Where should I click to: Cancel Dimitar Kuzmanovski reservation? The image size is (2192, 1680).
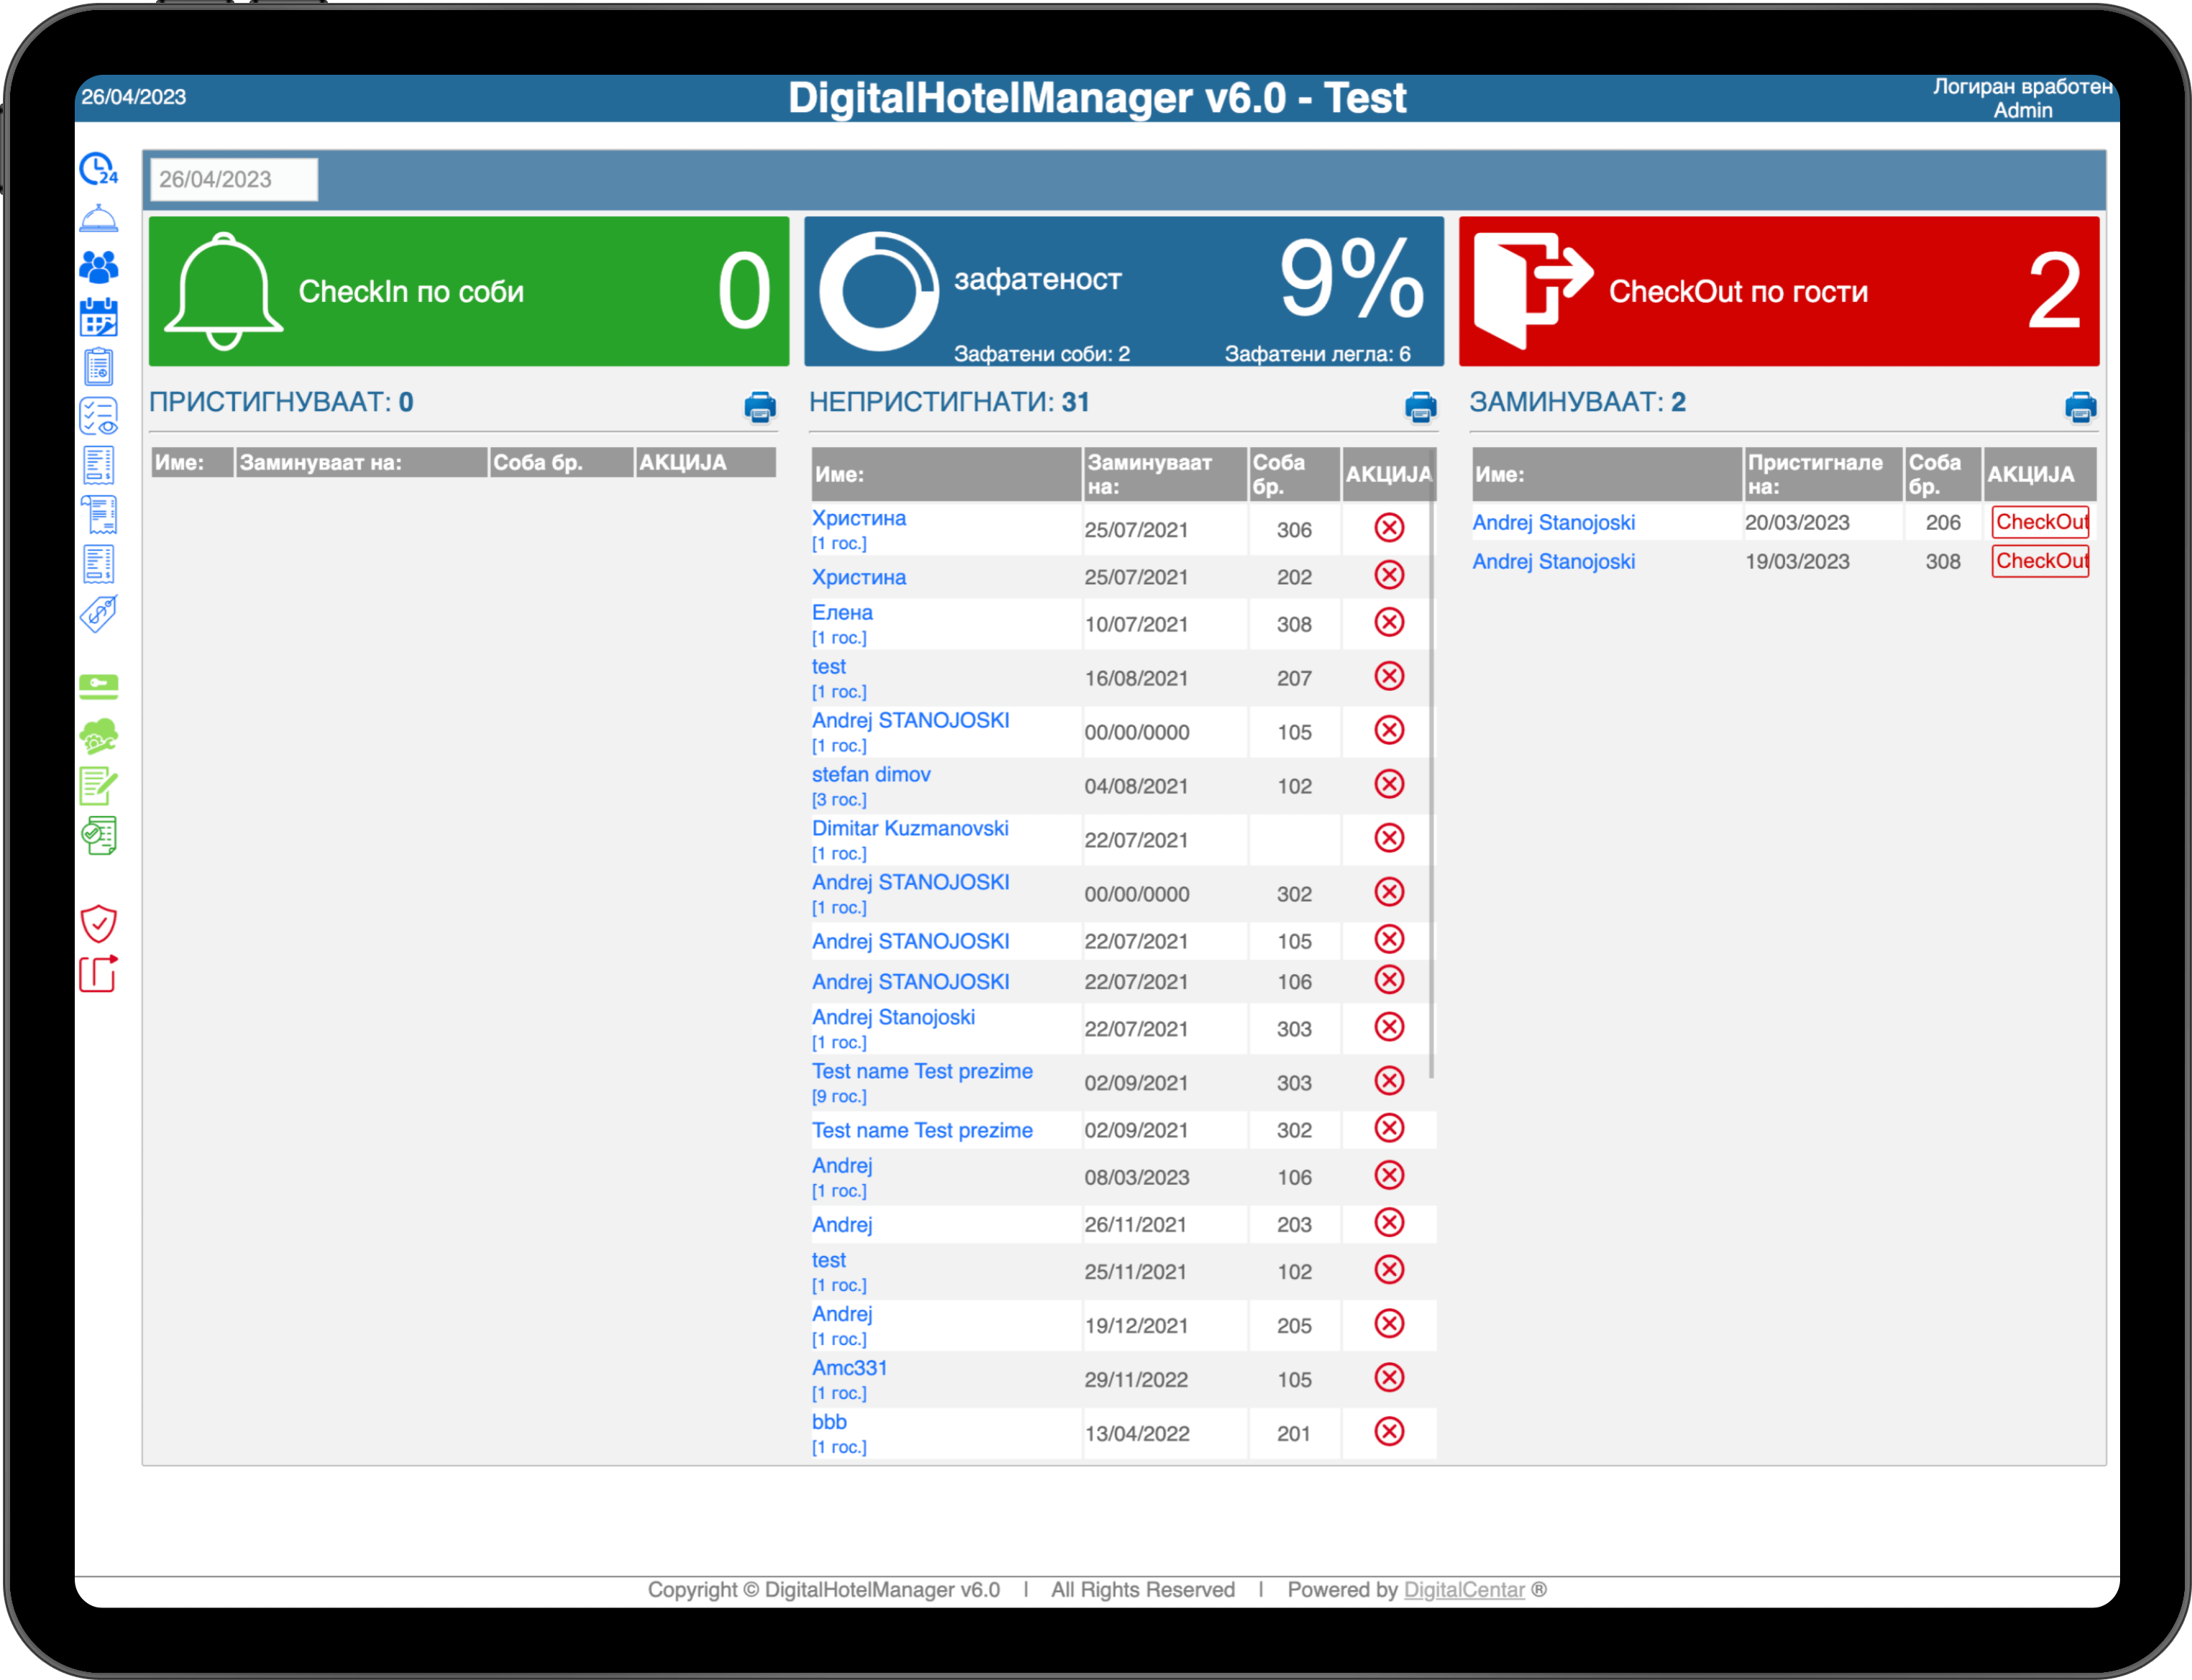click(x=1389, y=838)
